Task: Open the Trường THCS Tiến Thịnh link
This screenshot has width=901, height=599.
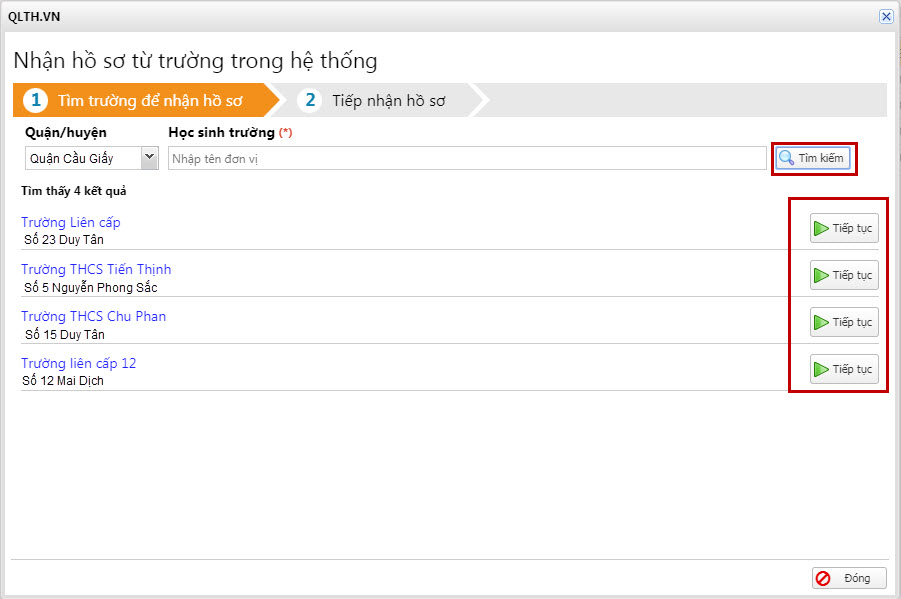Action: pyautogui.click(x=96, y=269)
